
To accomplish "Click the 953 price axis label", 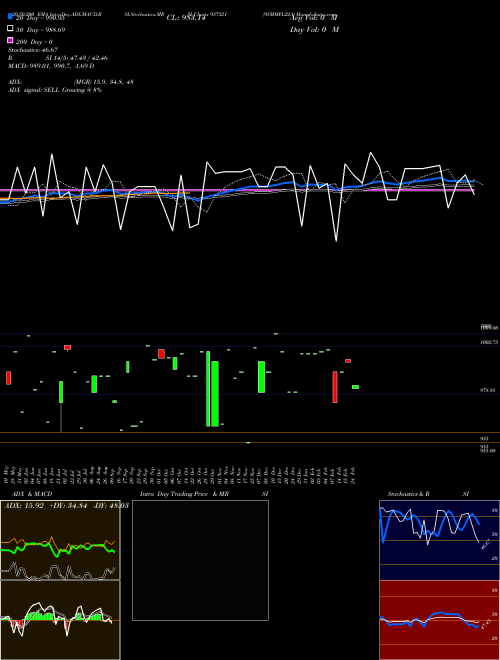I will (484, 439).
